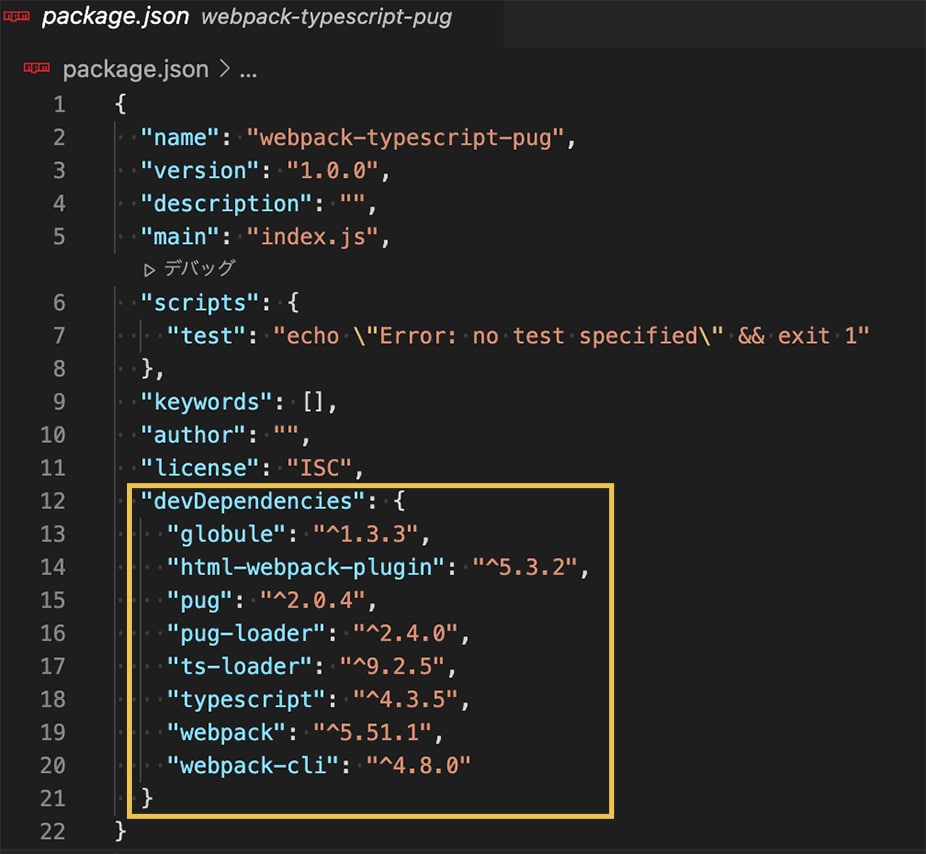The width and height of the screenshot is (926, 854).
Task: Click the "webpack-typescript-pug" string value on line 2
Action: pos(405,138)
